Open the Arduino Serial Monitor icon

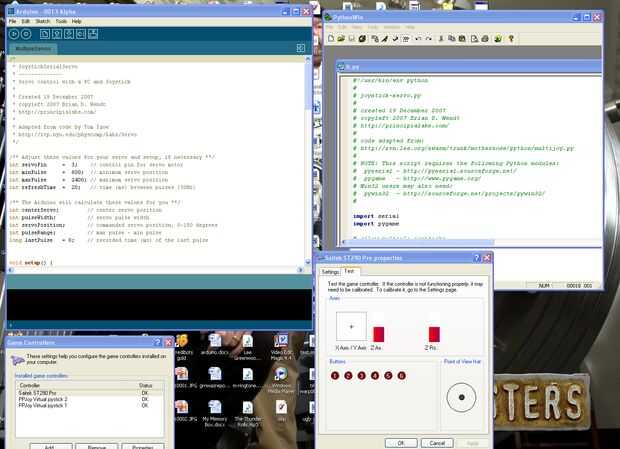click(93, 34)
